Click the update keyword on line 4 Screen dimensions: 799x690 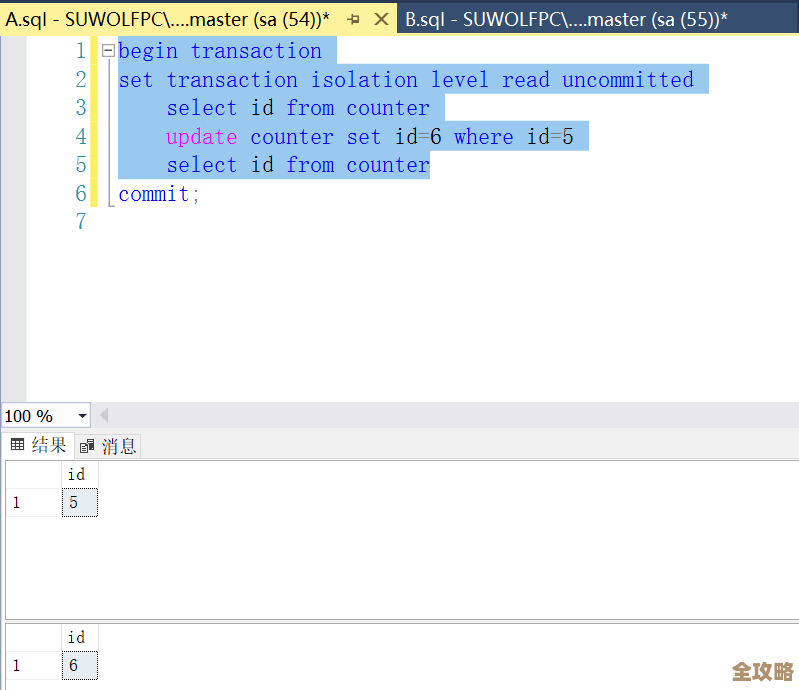201,137
